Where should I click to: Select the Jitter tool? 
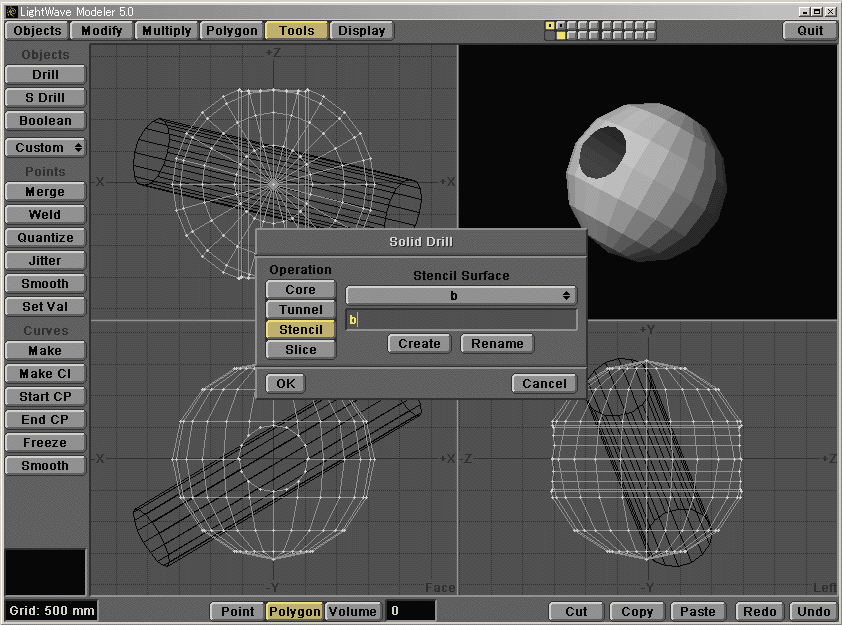click(44, 260)
